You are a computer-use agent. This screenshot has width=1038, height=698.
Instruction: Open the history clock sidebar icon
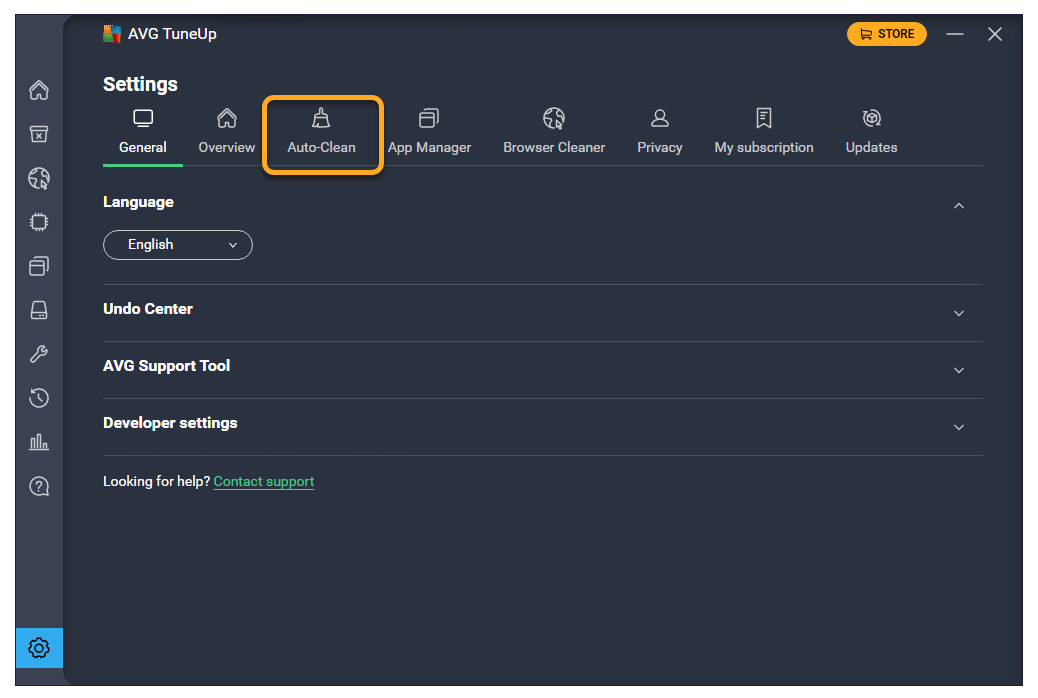[39, 398]
